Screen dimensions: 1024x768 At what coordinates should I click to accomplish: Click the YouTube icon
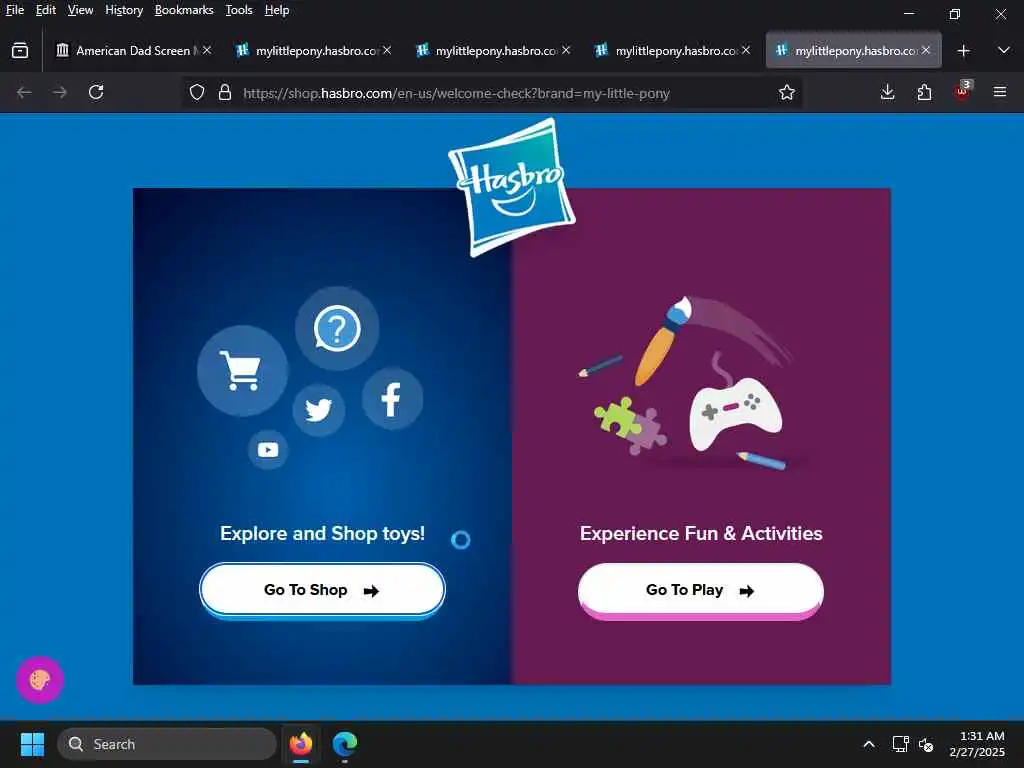pyautogui.click(x=268, y=449)
